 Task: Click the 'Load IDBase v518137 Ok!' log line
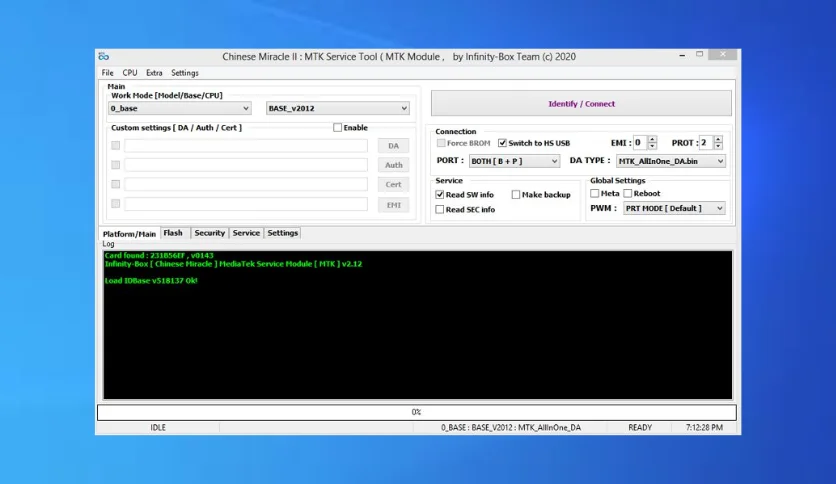point(151,280)
